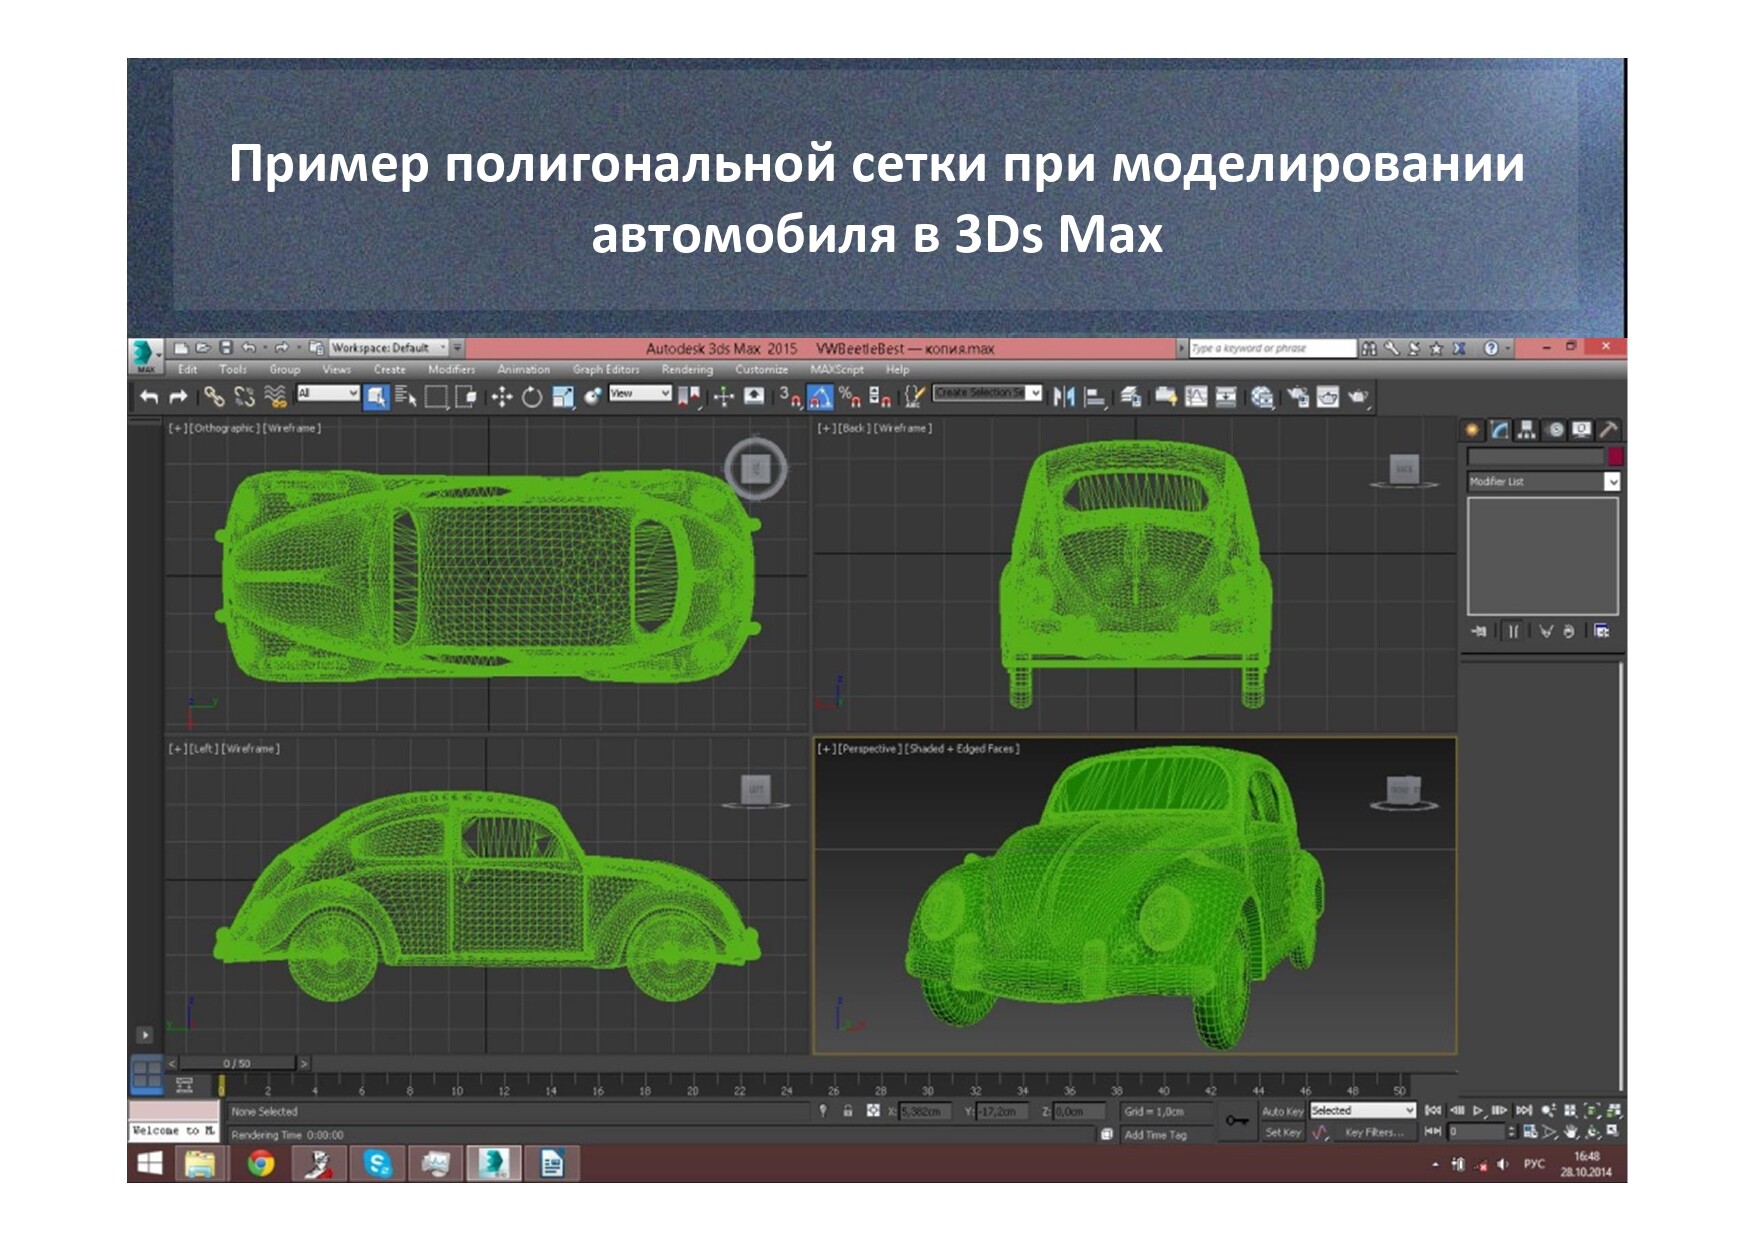Activate the Select and Rotate tool
The width and height of the screenshot is (1755, 1241).
[x=532, y=397]
